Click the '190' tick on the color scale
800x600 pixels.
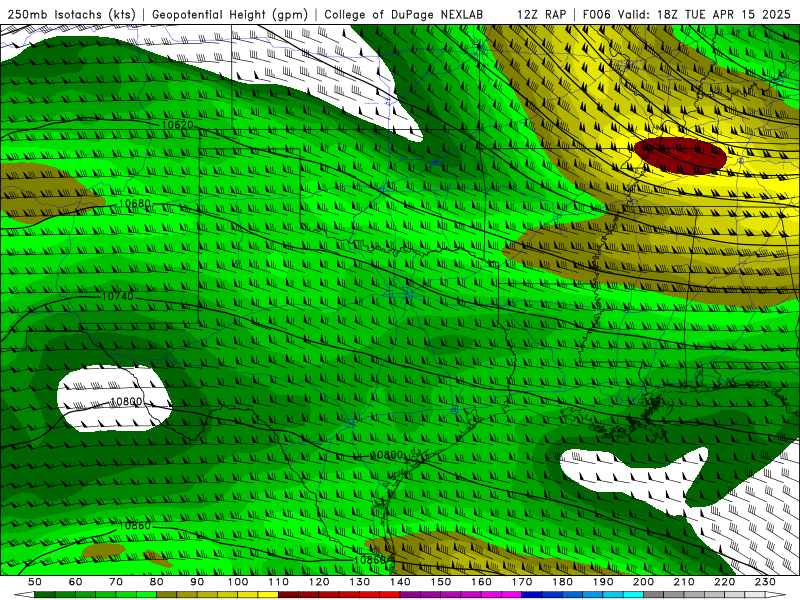point(603,582)
